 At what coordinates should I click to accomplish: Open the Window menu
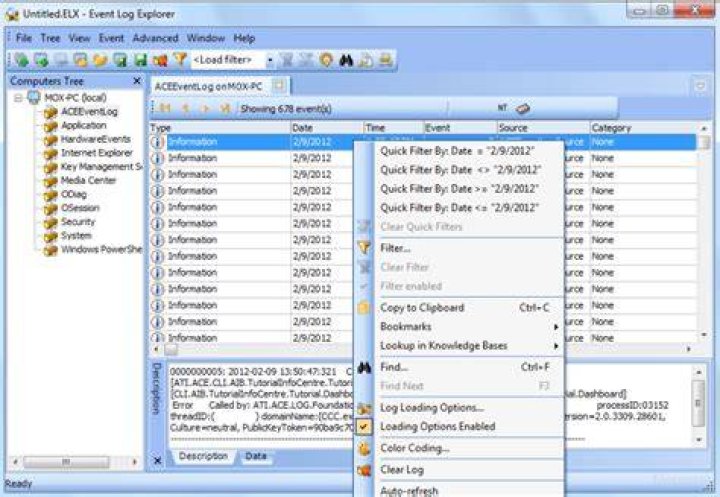click(x=205, y=38)
